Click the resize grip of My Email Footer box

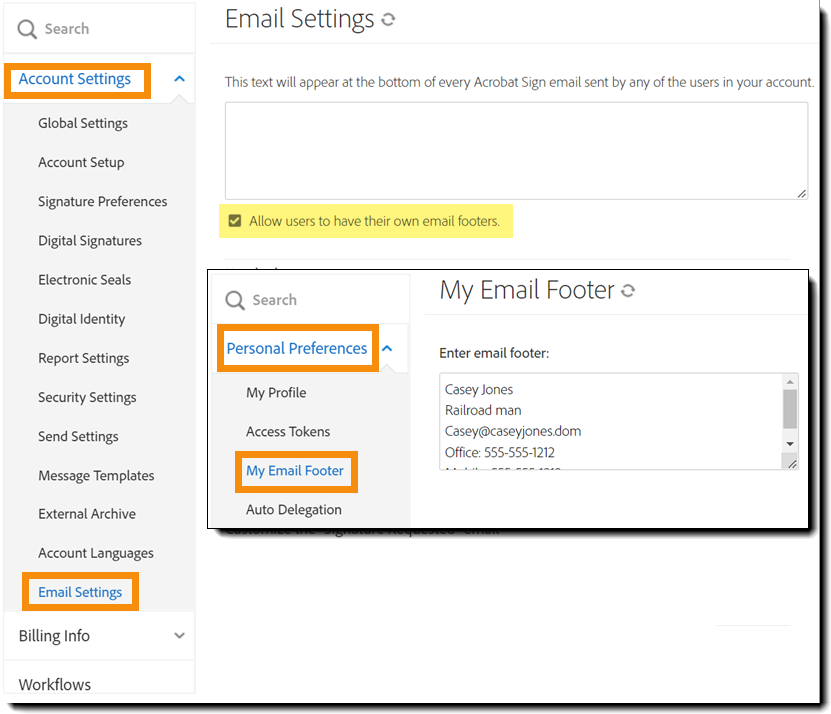click(x=792, y=463)
